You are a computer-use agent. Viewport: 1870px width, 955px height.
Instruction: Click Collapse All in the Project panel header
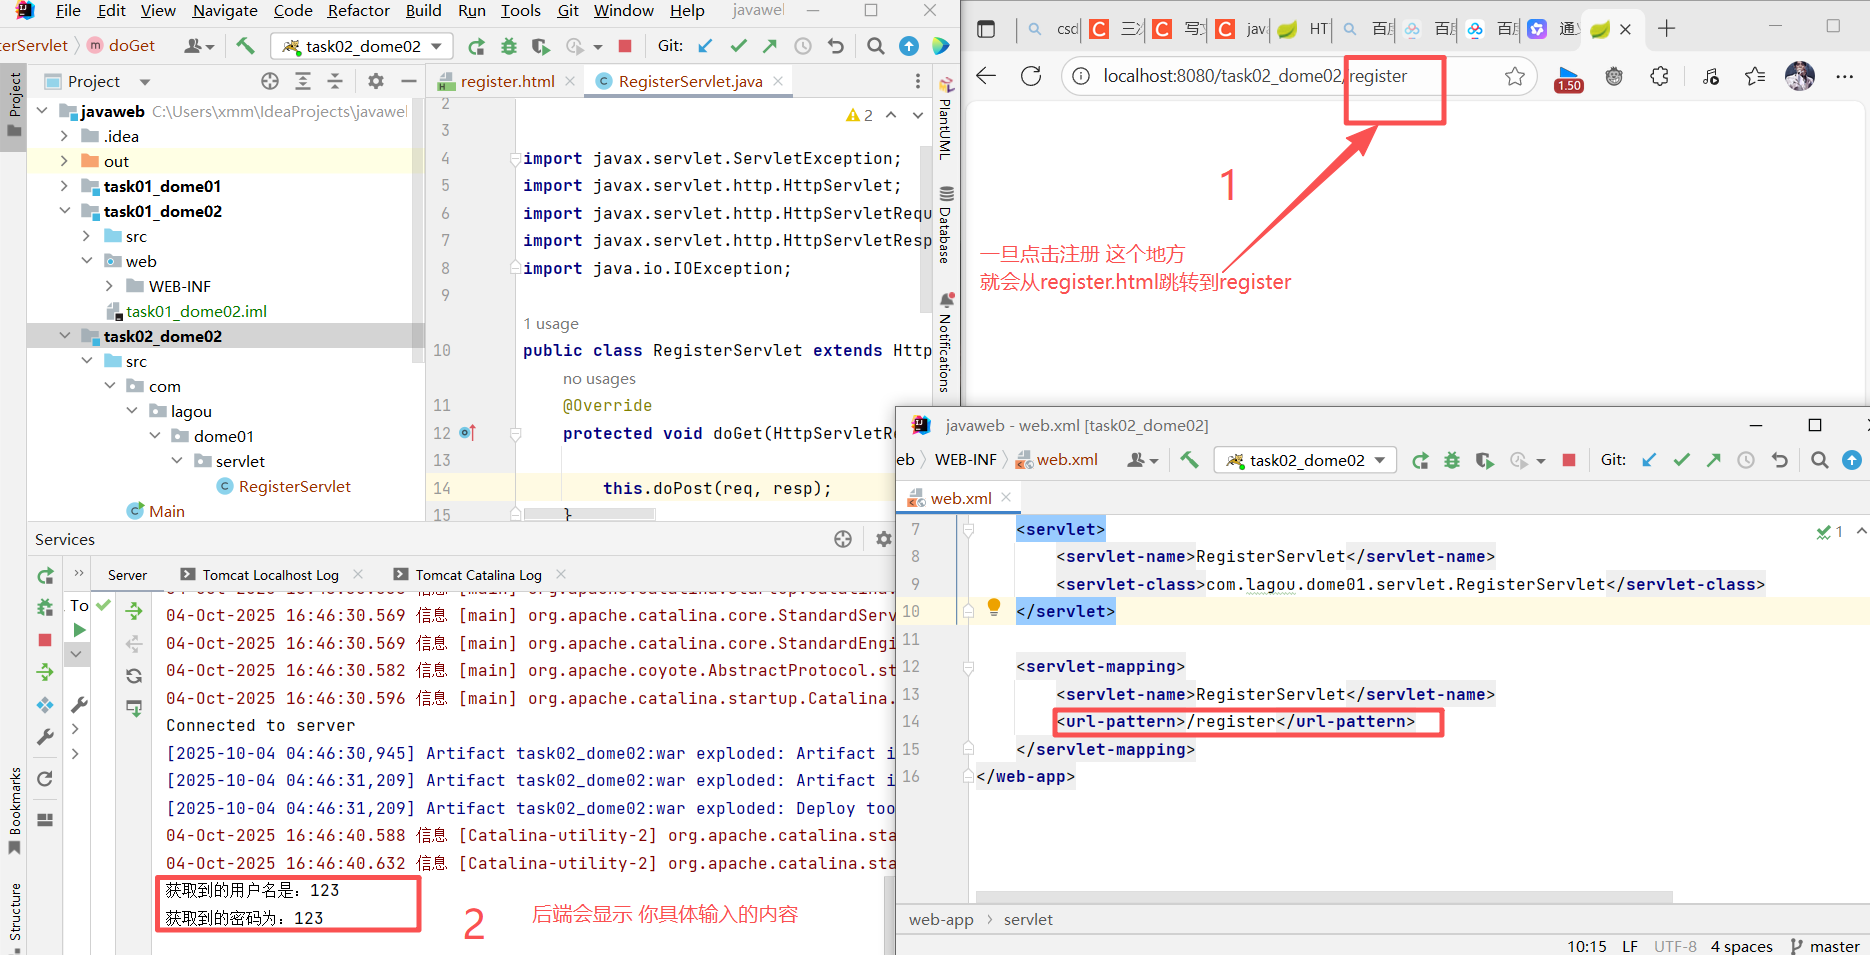pyautogui.click(x=335, y=81)
